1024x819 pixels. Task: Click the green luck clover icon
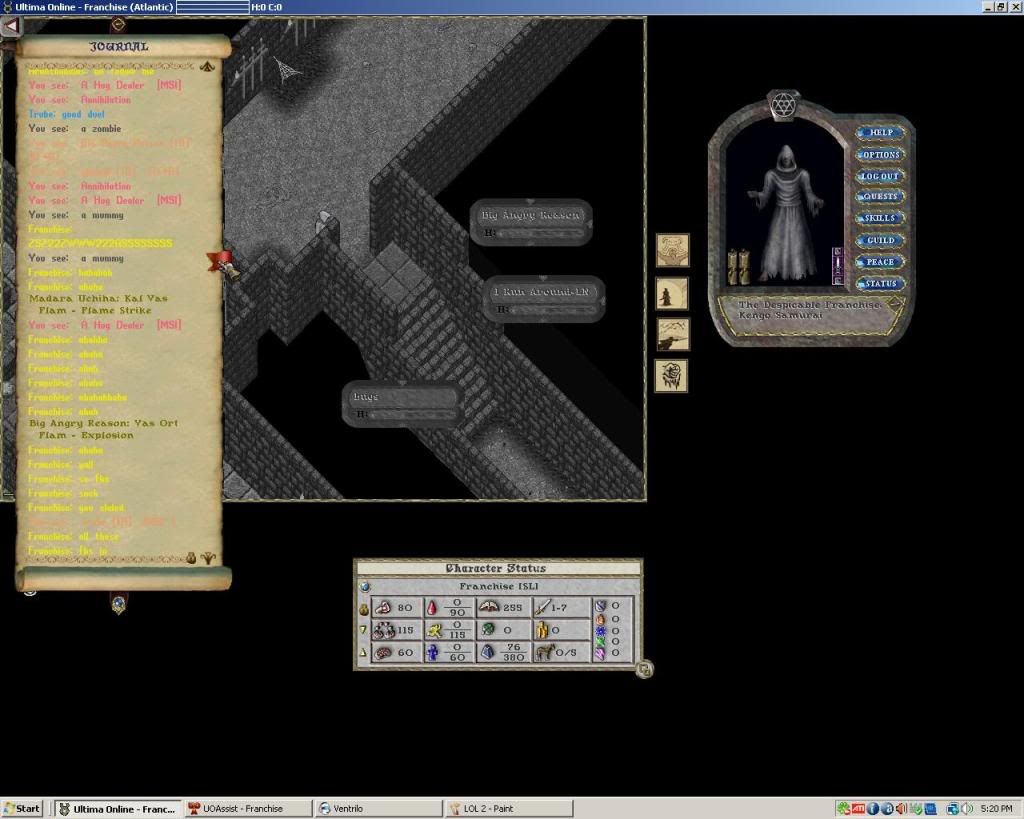pos(488,630)
